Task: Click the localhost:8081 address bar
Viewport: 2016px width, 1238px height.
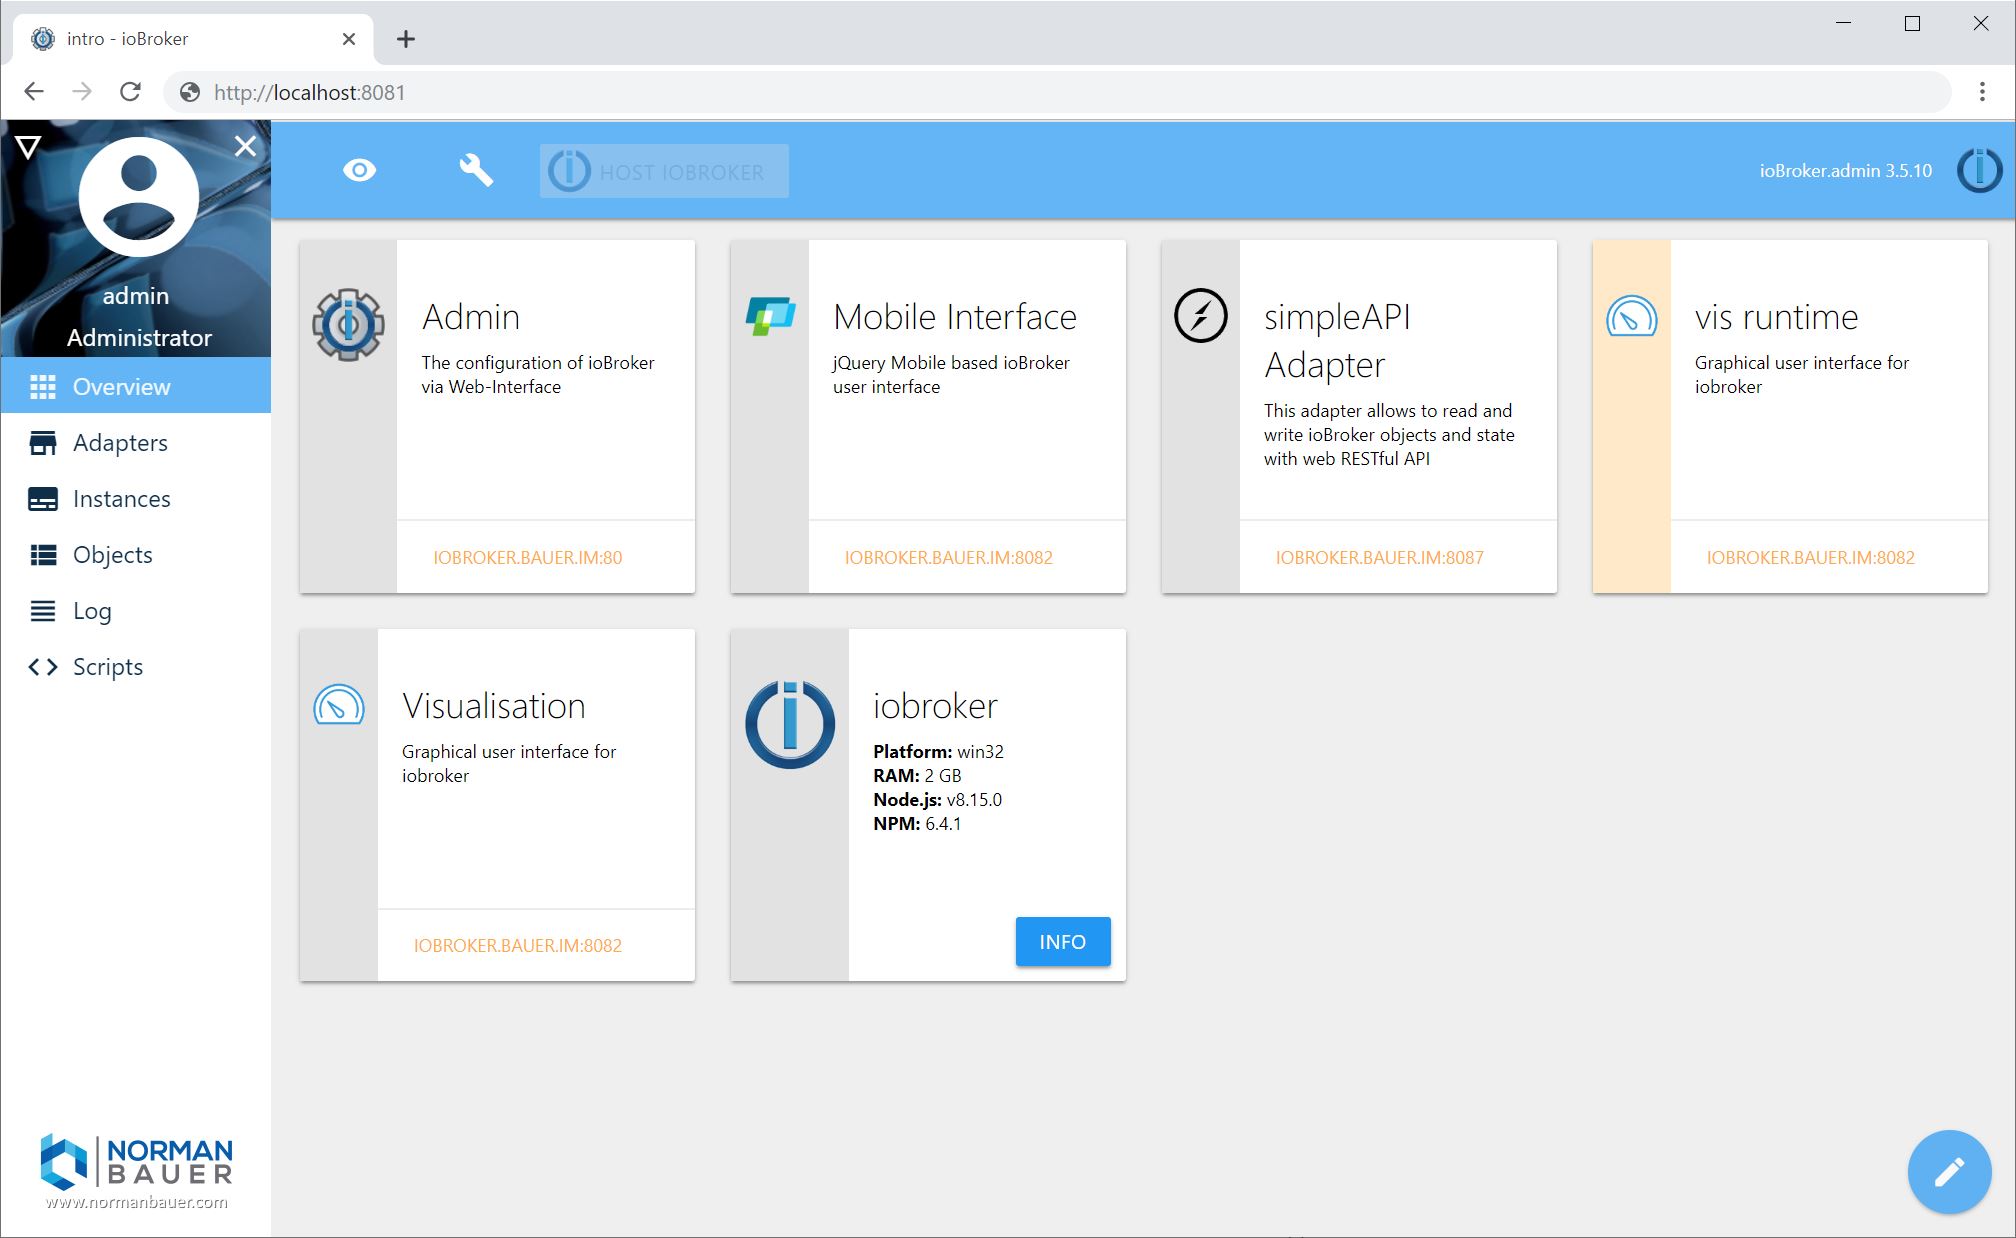Action: coord(1058,92)
